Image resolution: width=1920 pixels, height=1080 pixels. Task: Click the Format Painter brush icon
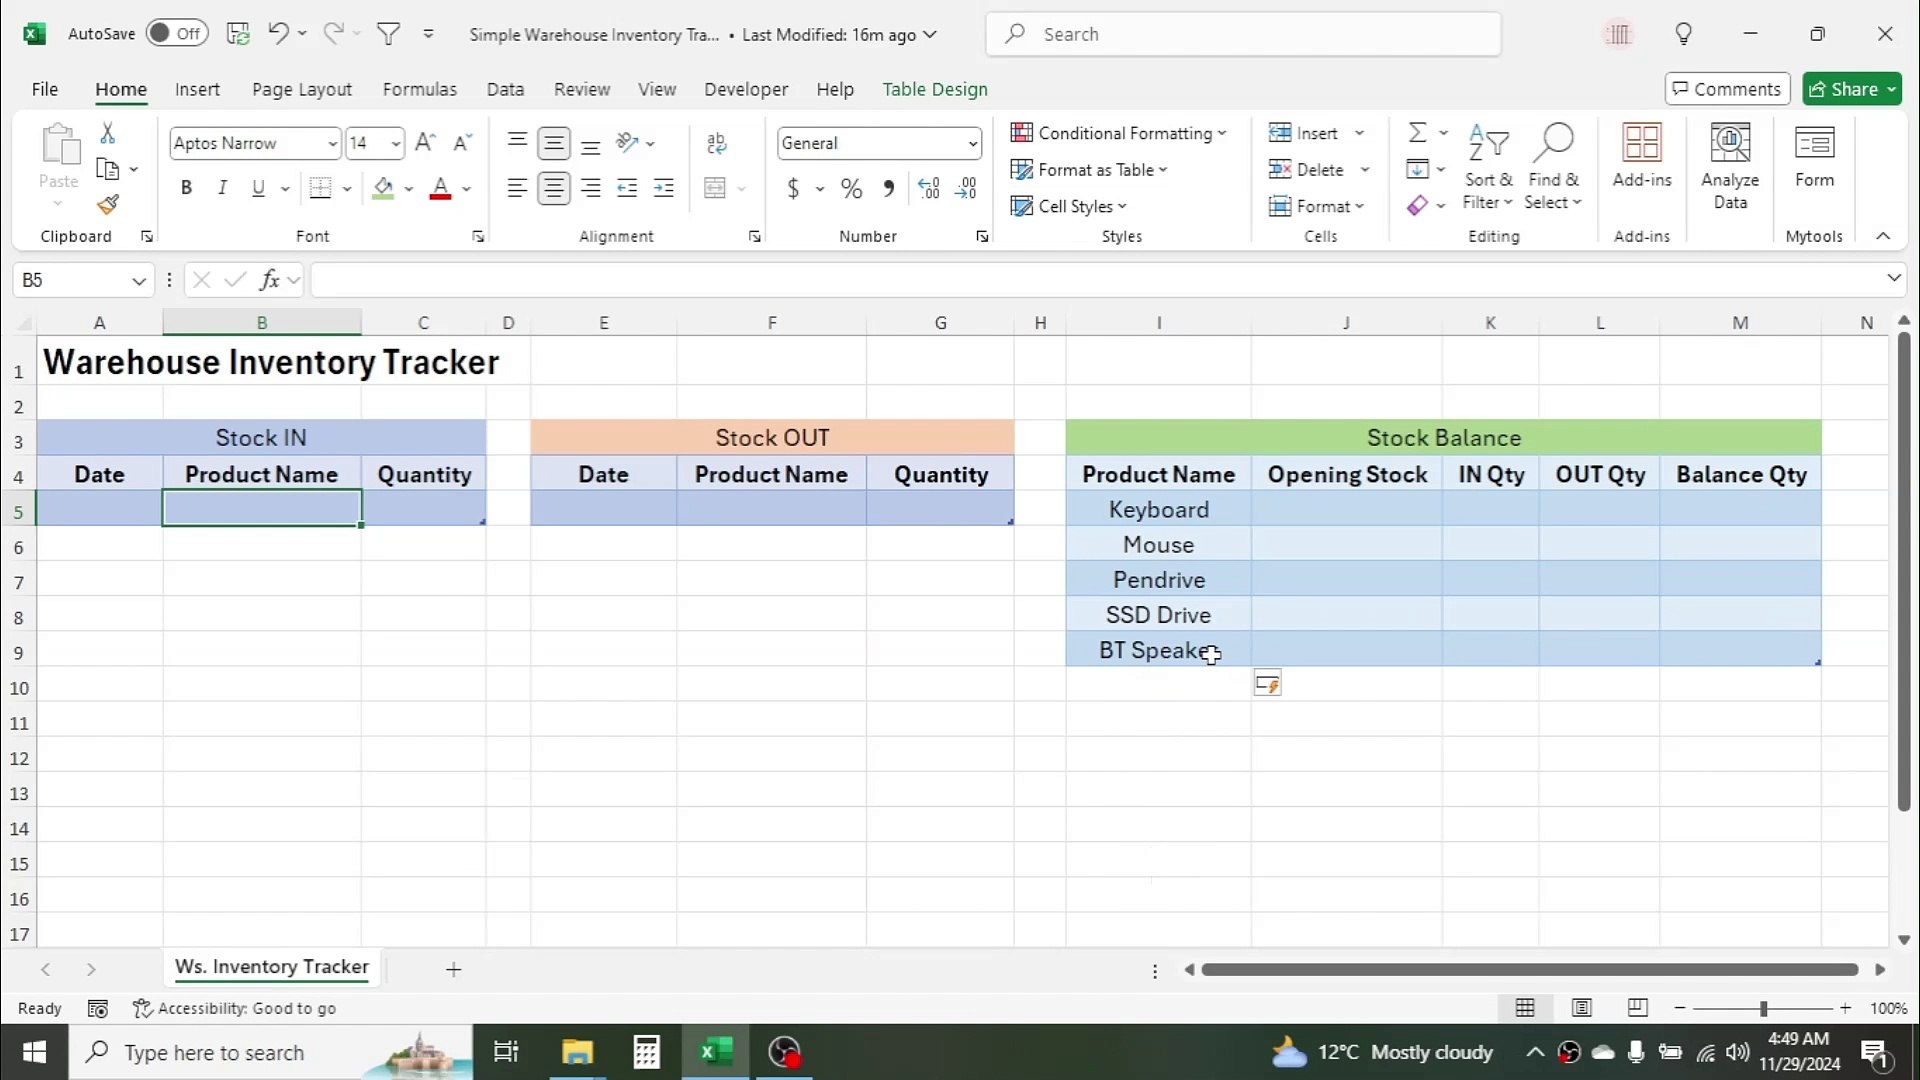[x=108, y=205]
